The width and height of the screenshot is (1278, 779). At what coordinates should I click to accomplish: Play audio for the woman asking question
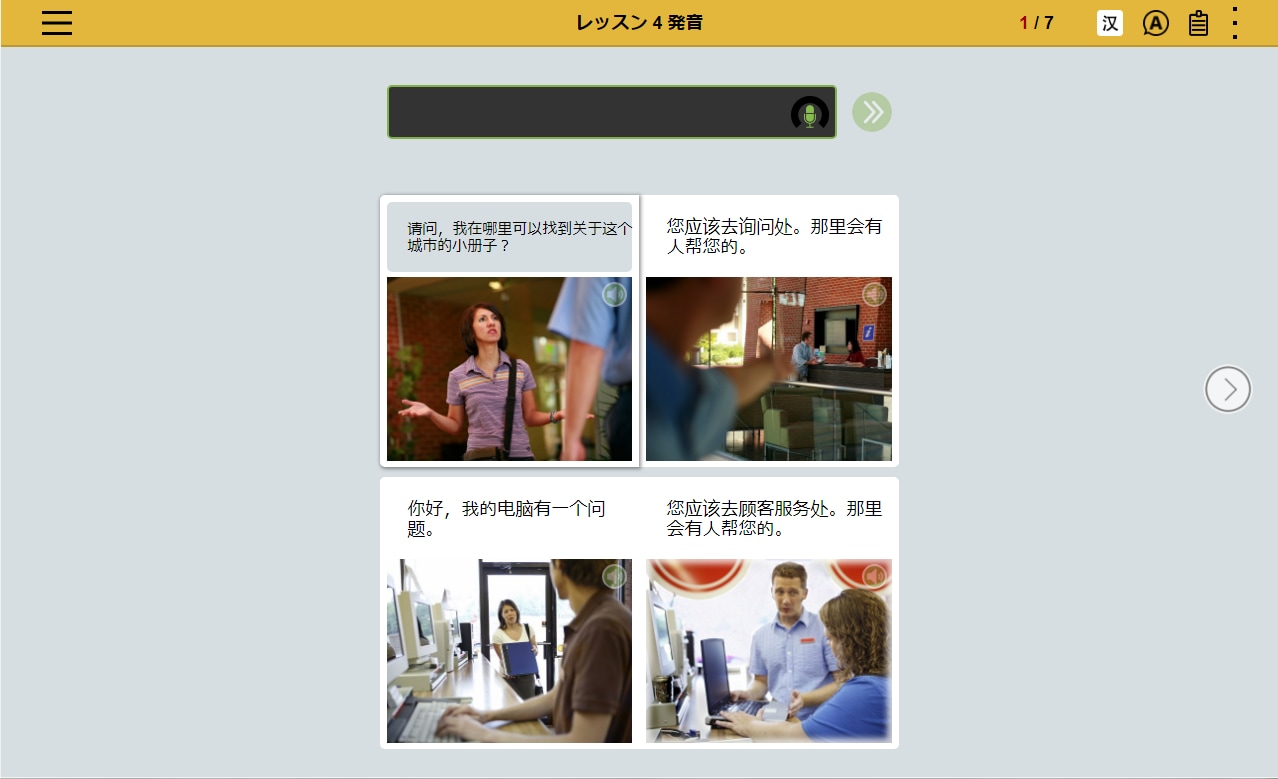614,294
